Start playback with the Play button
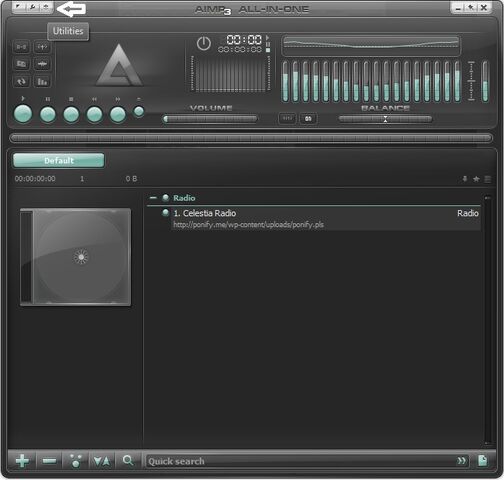The height and width of the screenshot is (480, 504). coord(23,114)
